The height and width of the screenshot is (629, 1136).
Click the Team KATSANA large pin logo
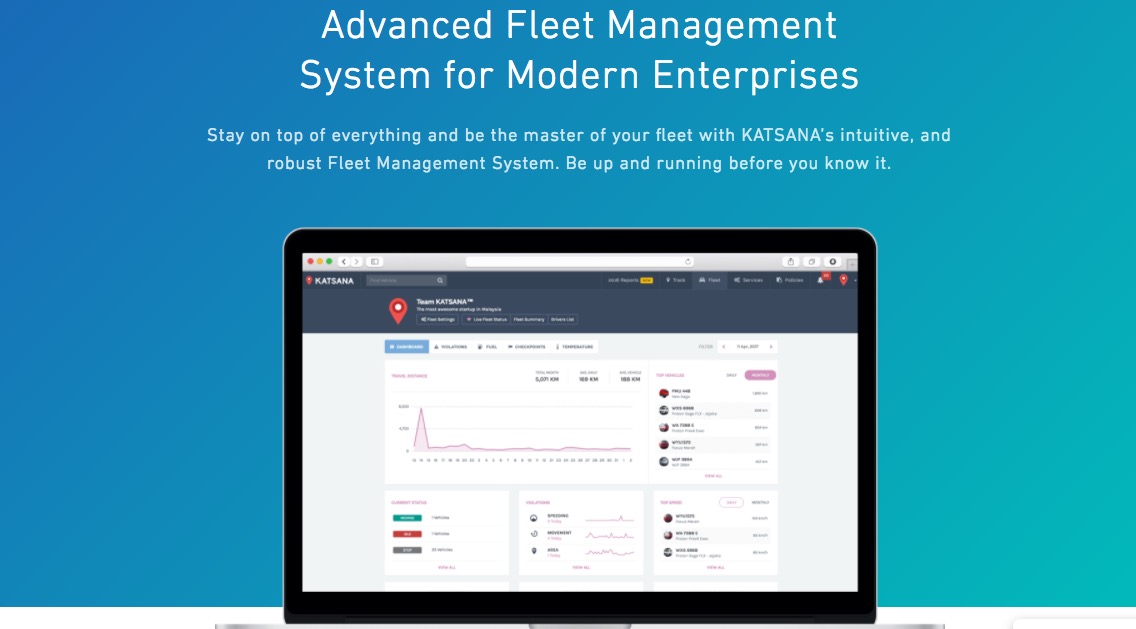(398, 310)
